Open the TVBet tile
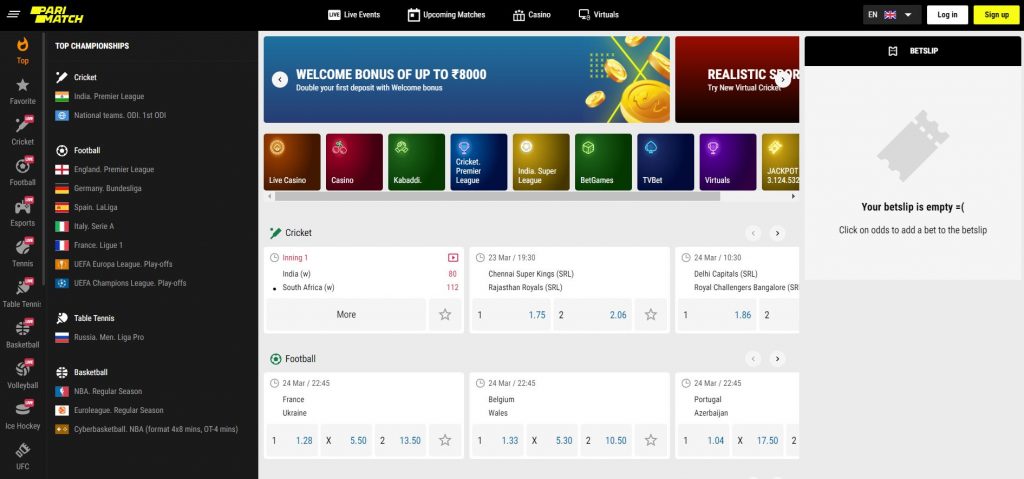Screen dimensions: 1024x479 coord(665,162)
